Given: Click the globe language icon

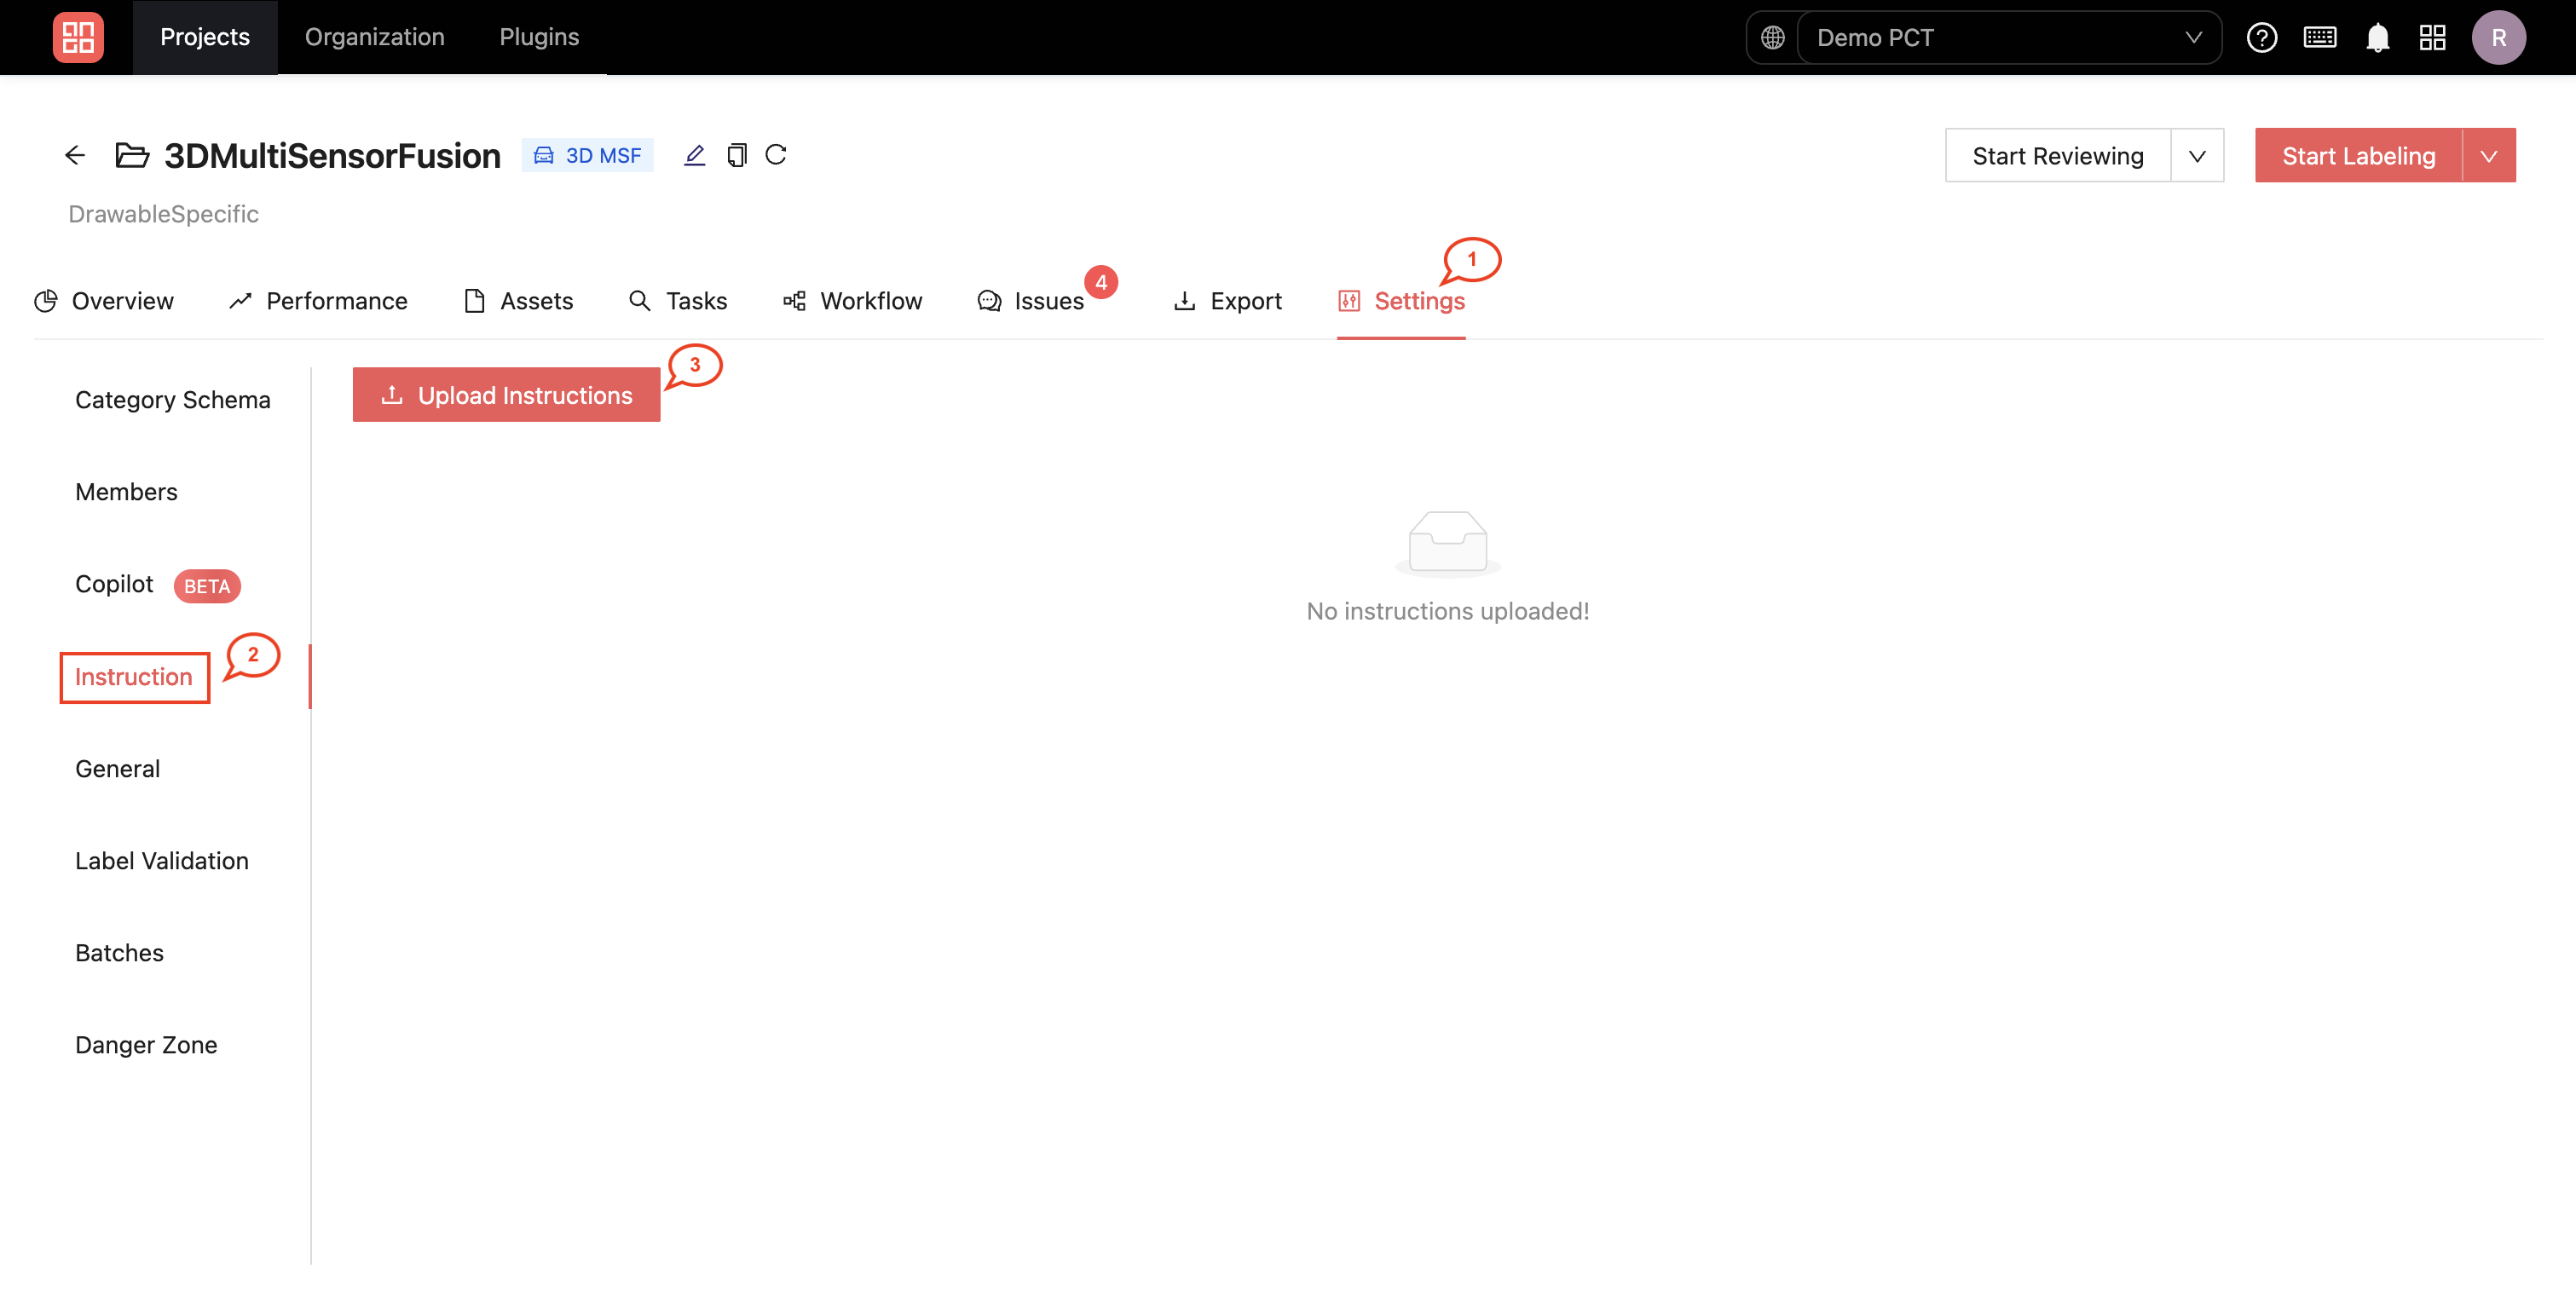Looking at the screenshot, I should coord(1772,38).
